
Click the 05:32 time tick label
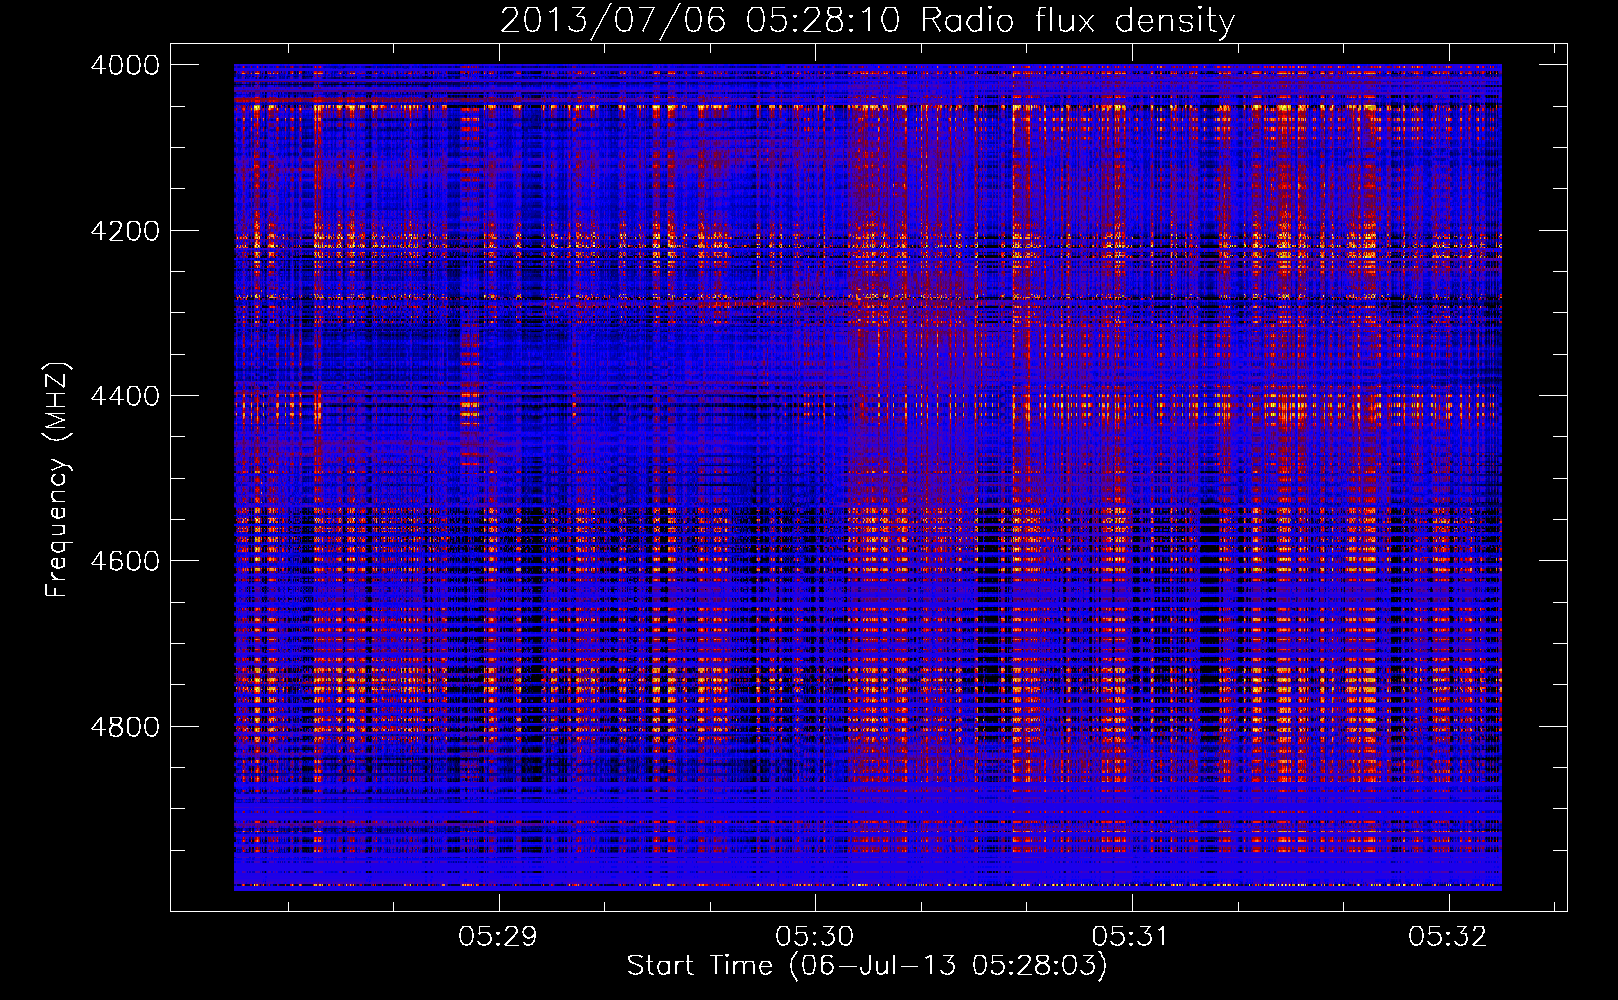1448,936
